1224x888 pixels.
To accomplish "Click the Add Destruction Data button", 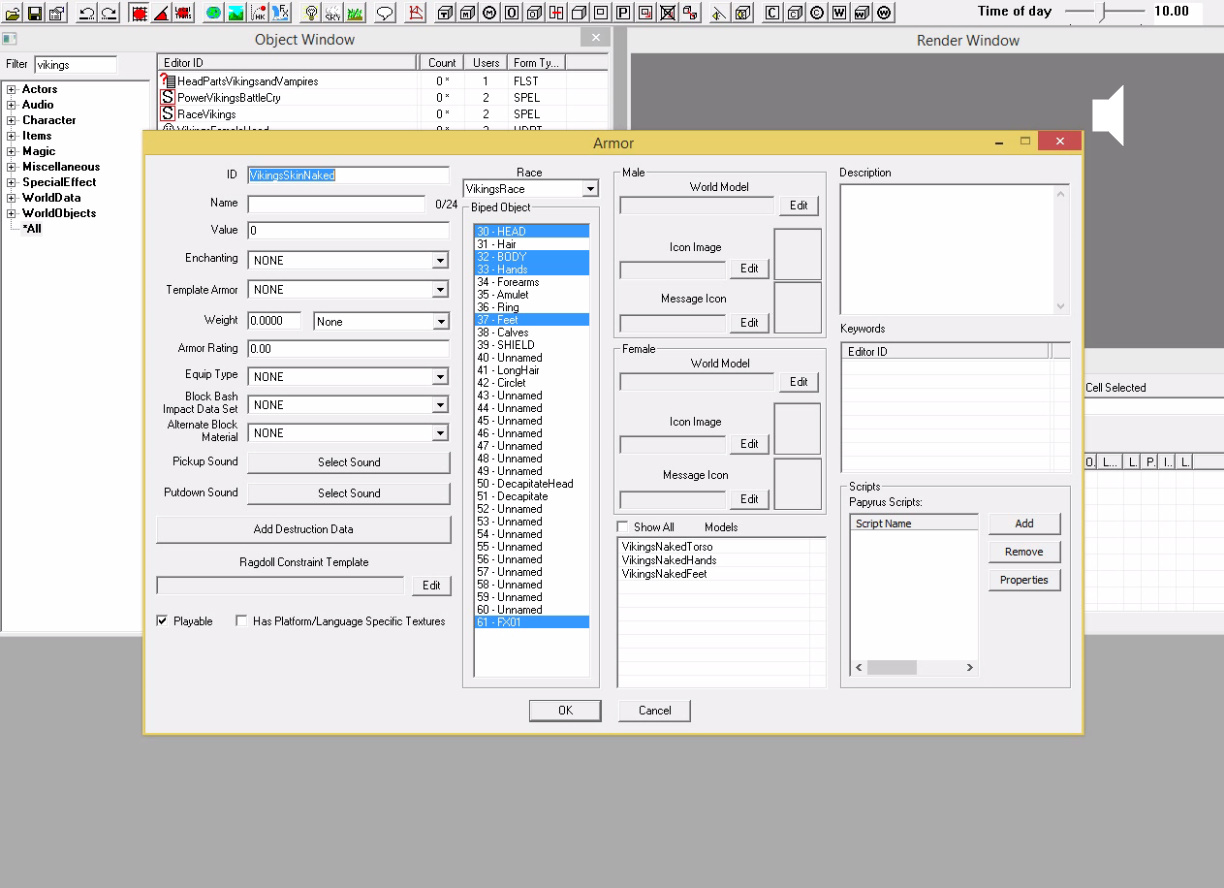I will tap(303, 529).
